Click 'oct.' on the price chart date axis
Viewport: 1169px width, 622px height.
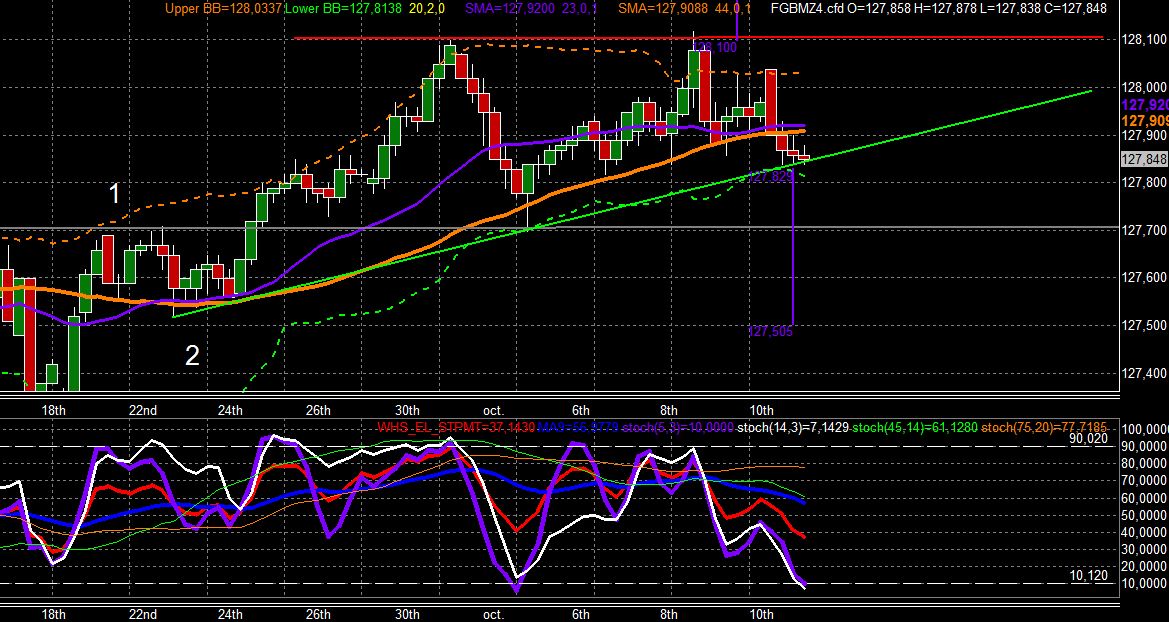coord(494,410)
